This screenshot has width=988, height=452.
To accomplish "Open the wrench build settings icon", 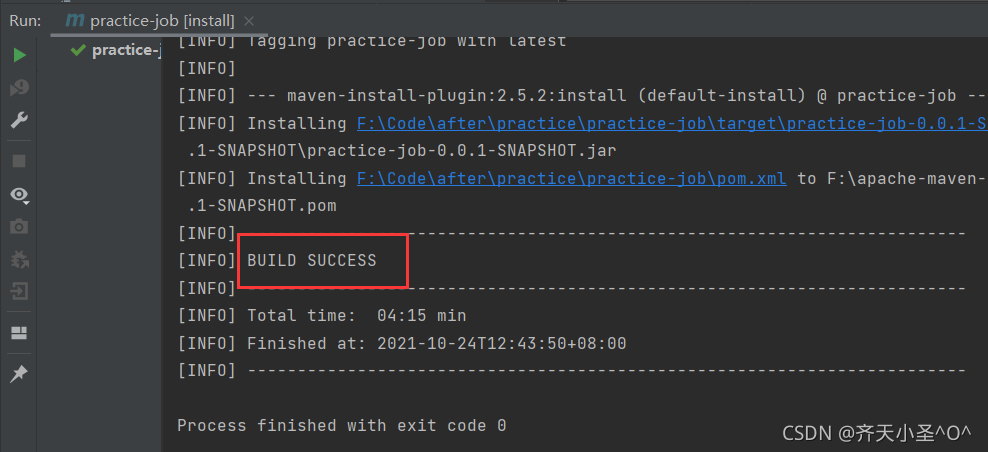I will (19, 121).
